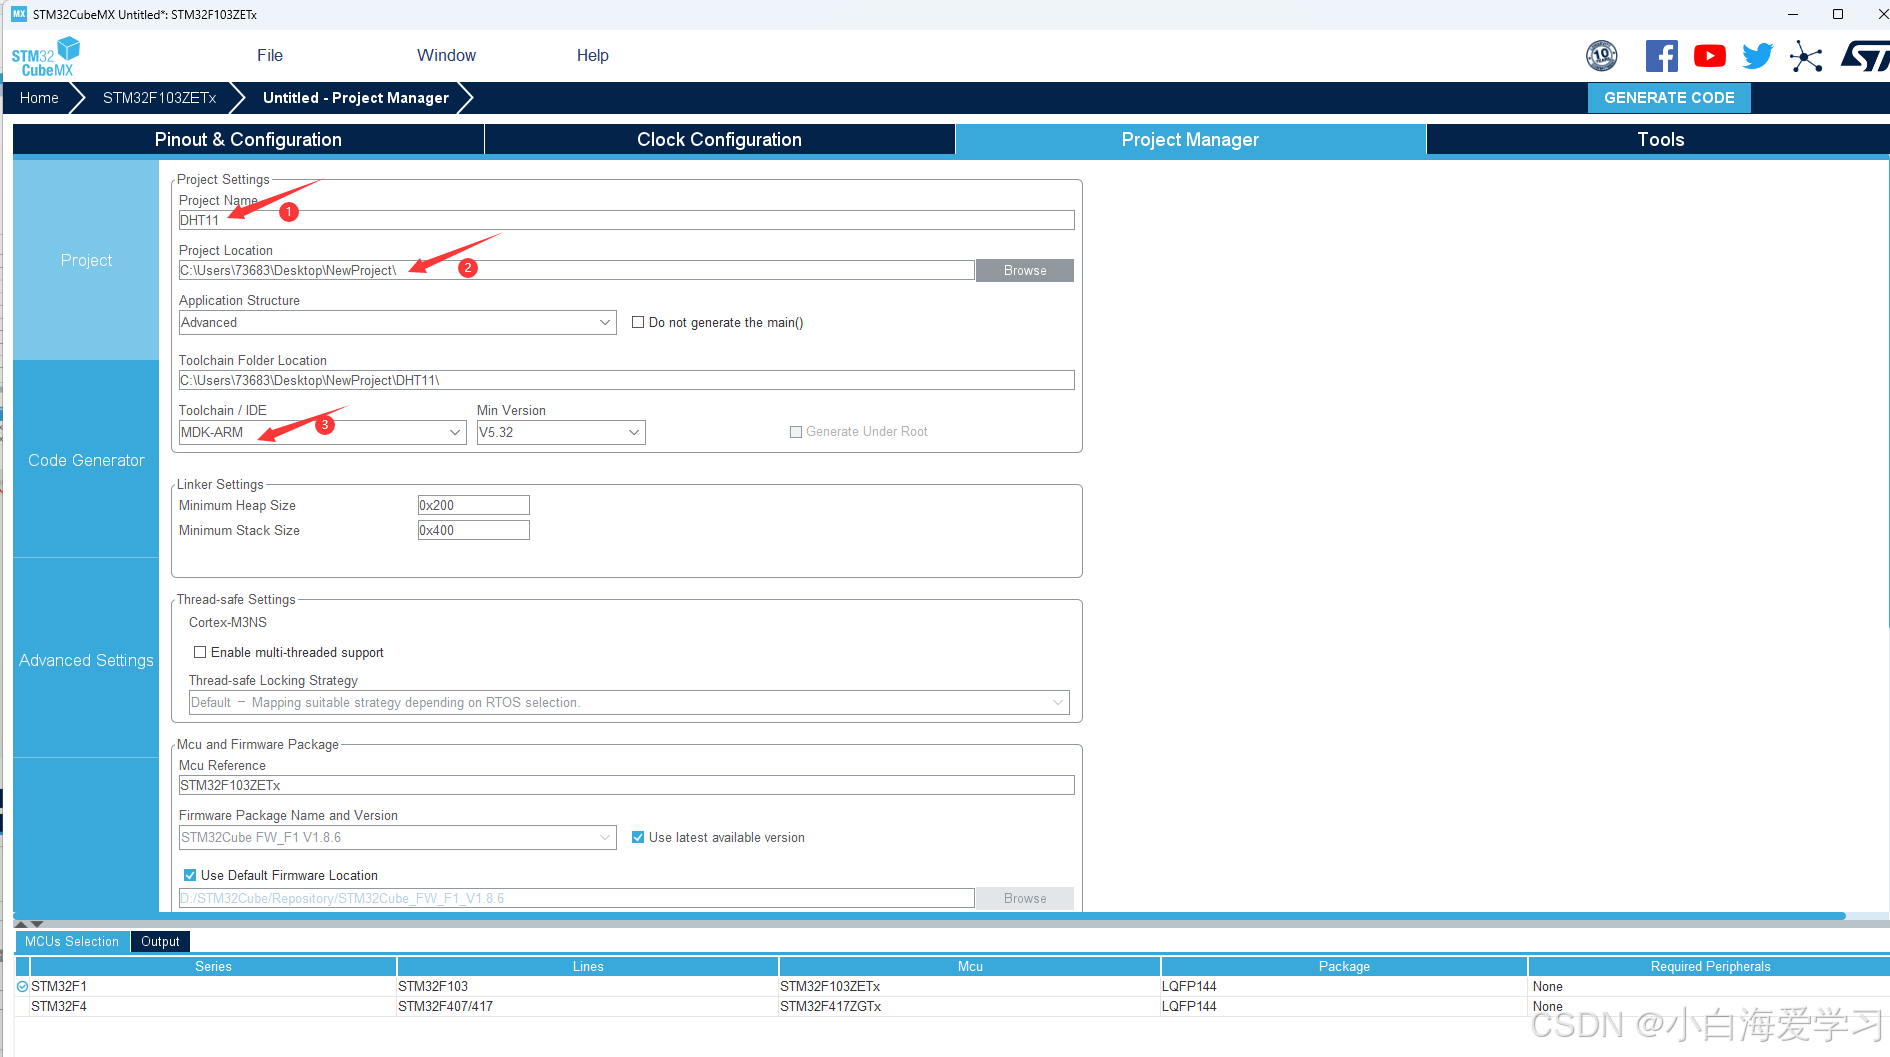Image resolution: width=1890 pixels, height=1057 pixels.
Task: Select the MCUs Selection tab
Action: tap(72, 941)
